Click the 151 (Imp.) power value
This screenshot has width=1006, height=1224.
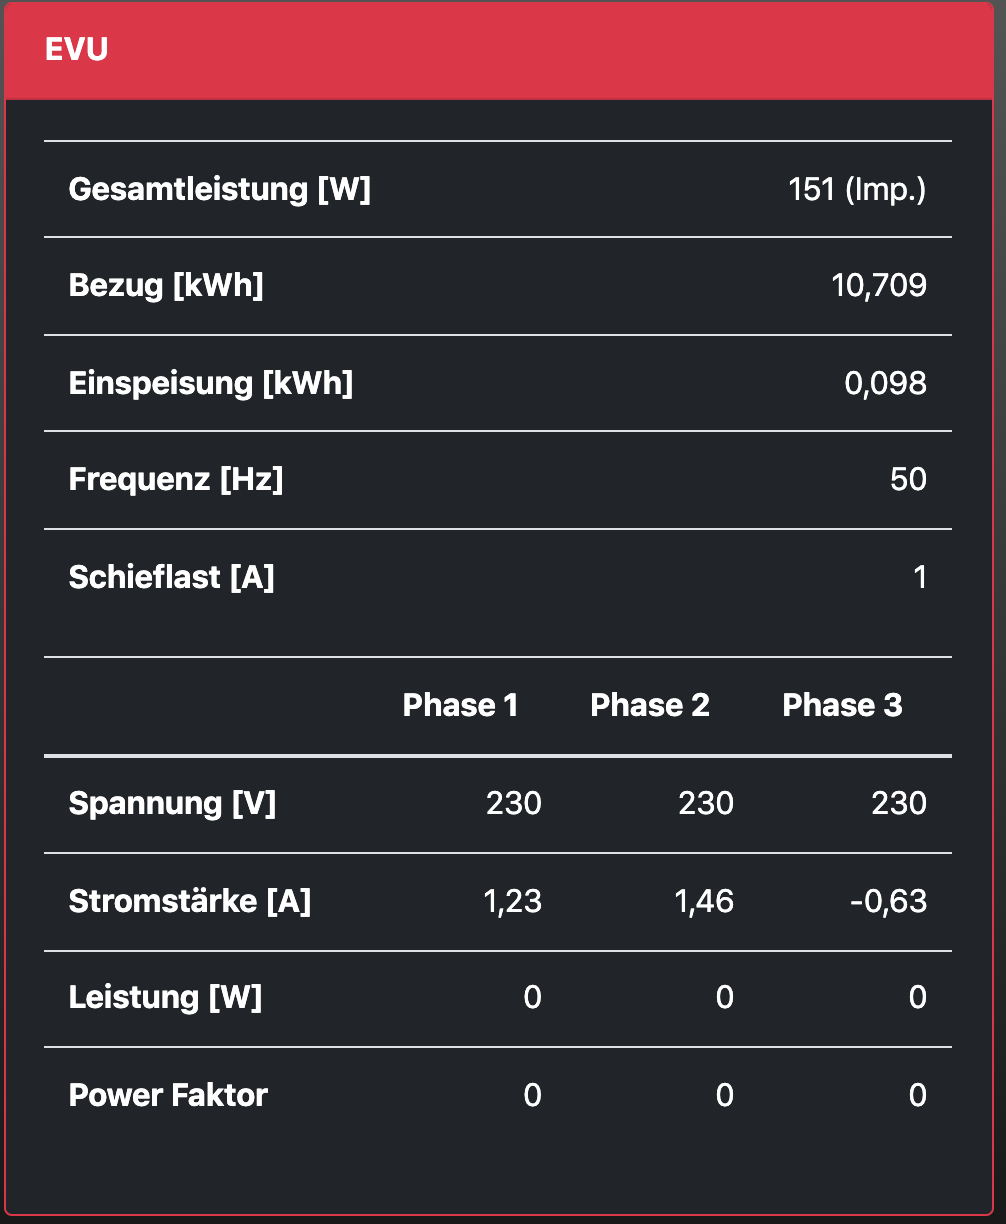(x=857, y=189)
